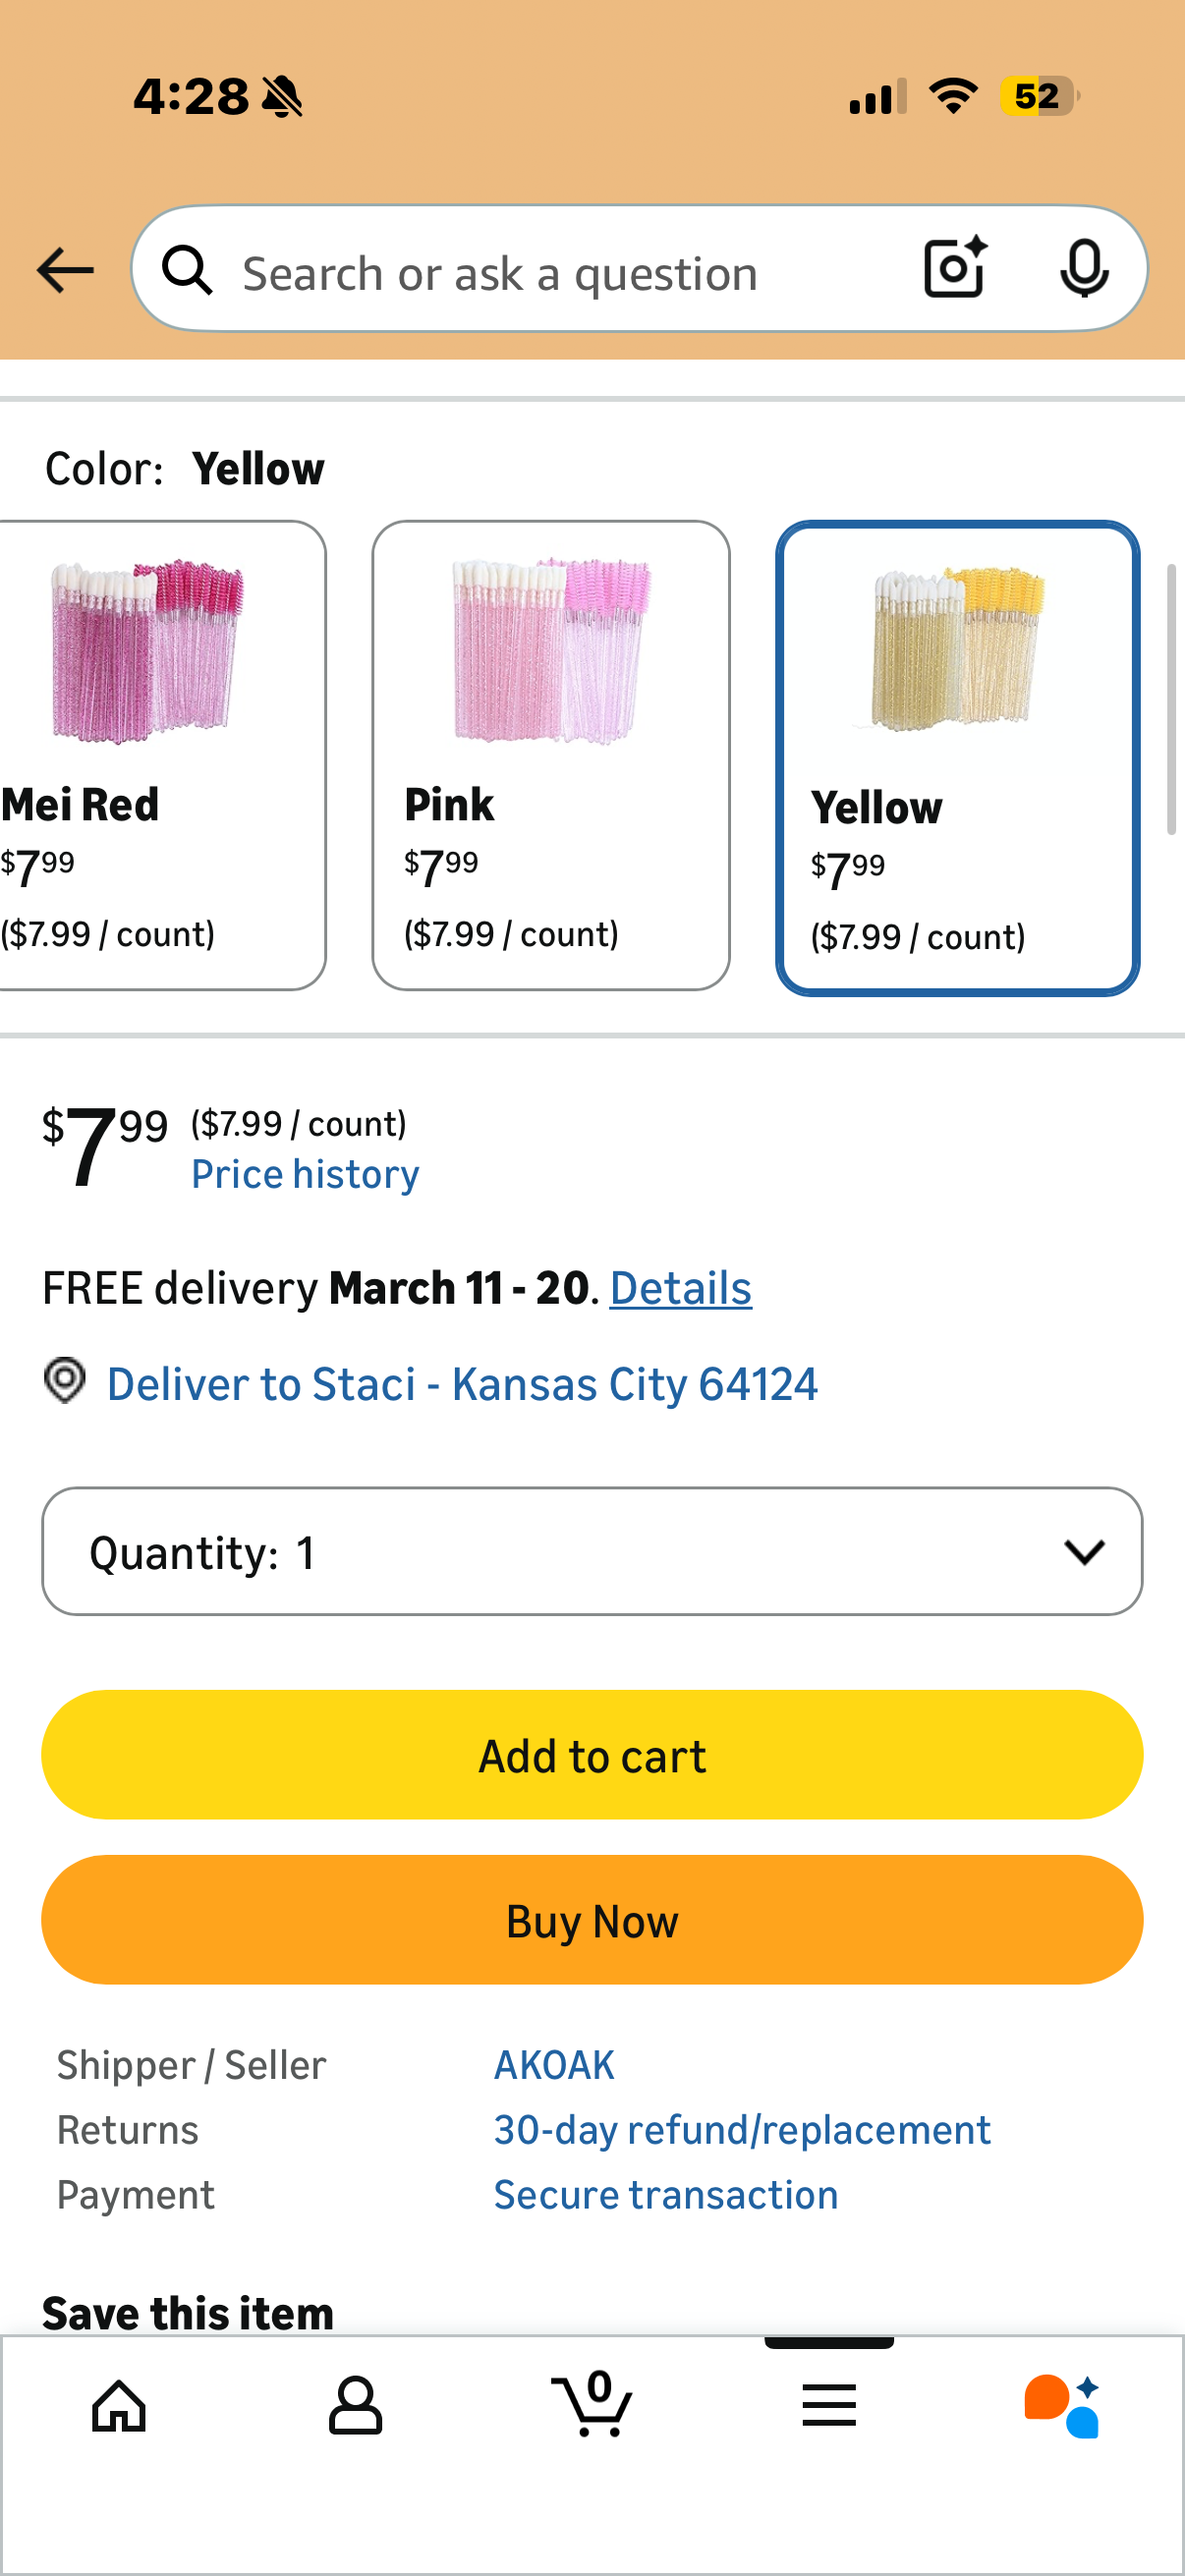Open the Quantity dropdown

(x=592, y=1551)
